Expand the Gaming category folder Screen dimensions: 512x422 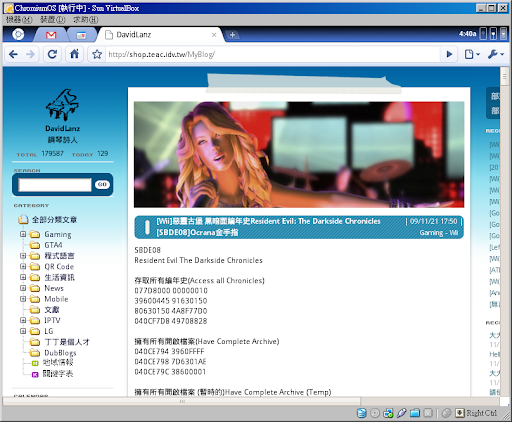23,234
